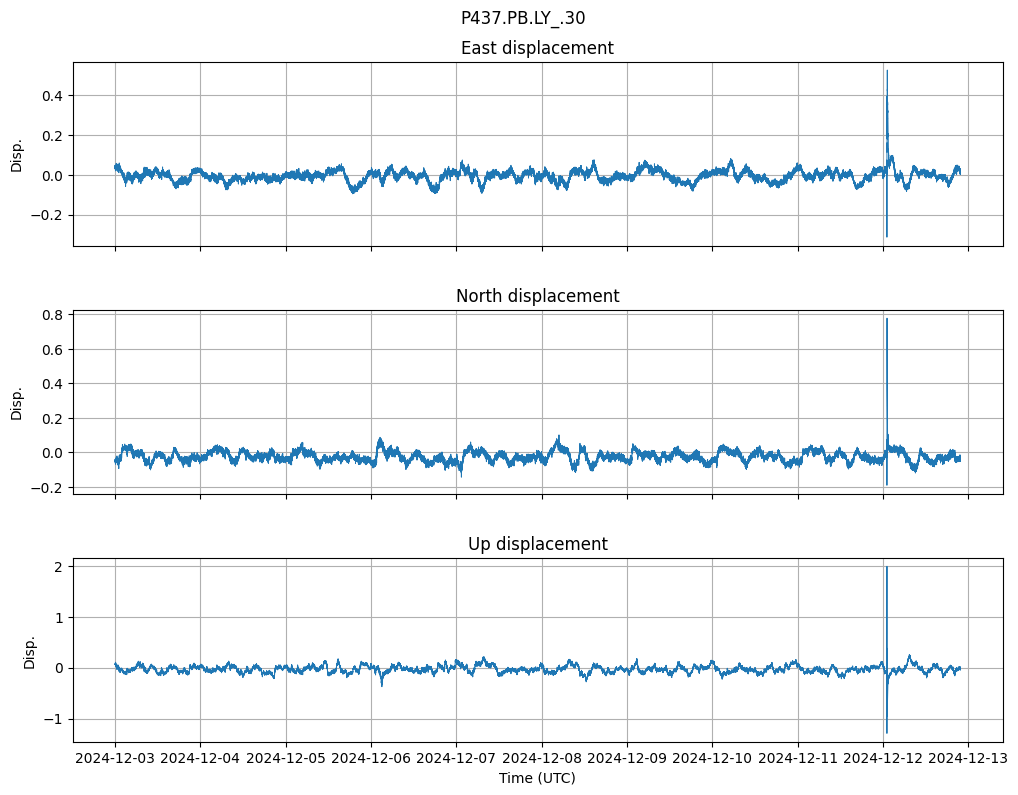1018x795 pixels.
Task: Click the Disp. y-axis label of East plot
Action: 17,154
